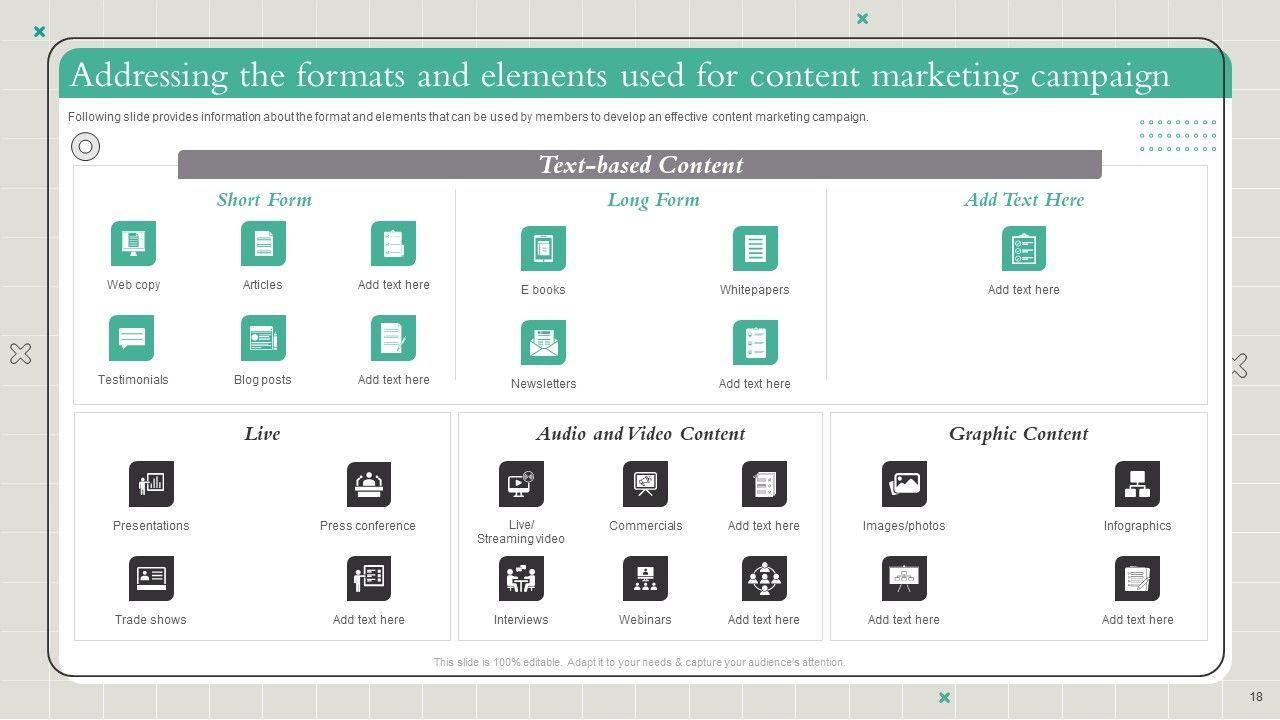1280x720 pixels.
Task: Click the slide title text
Action: coord(619,76)
